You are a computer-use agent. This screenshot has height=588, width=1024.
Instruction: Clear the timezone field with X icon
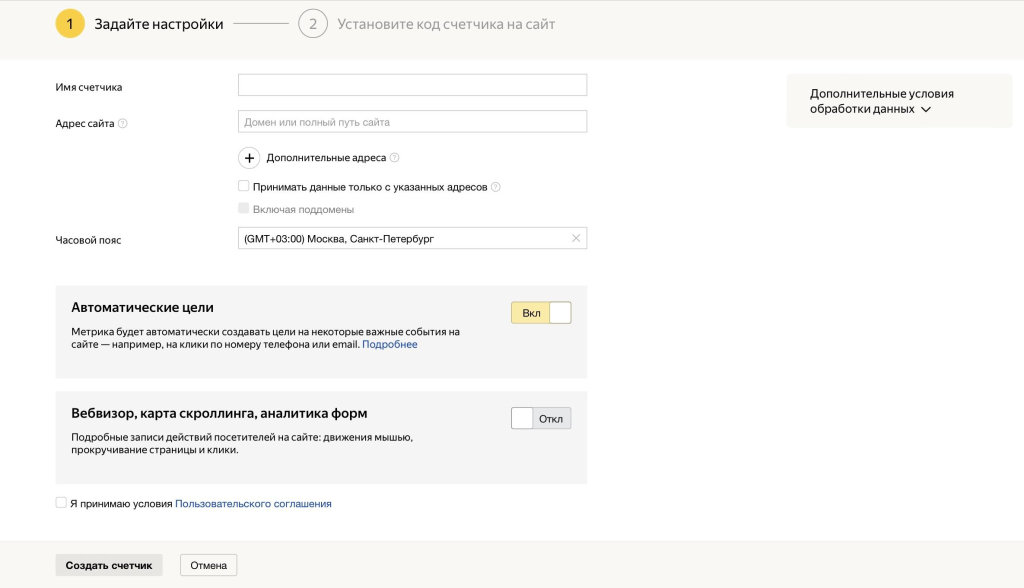pyautogui.click(x=575, y=238)
